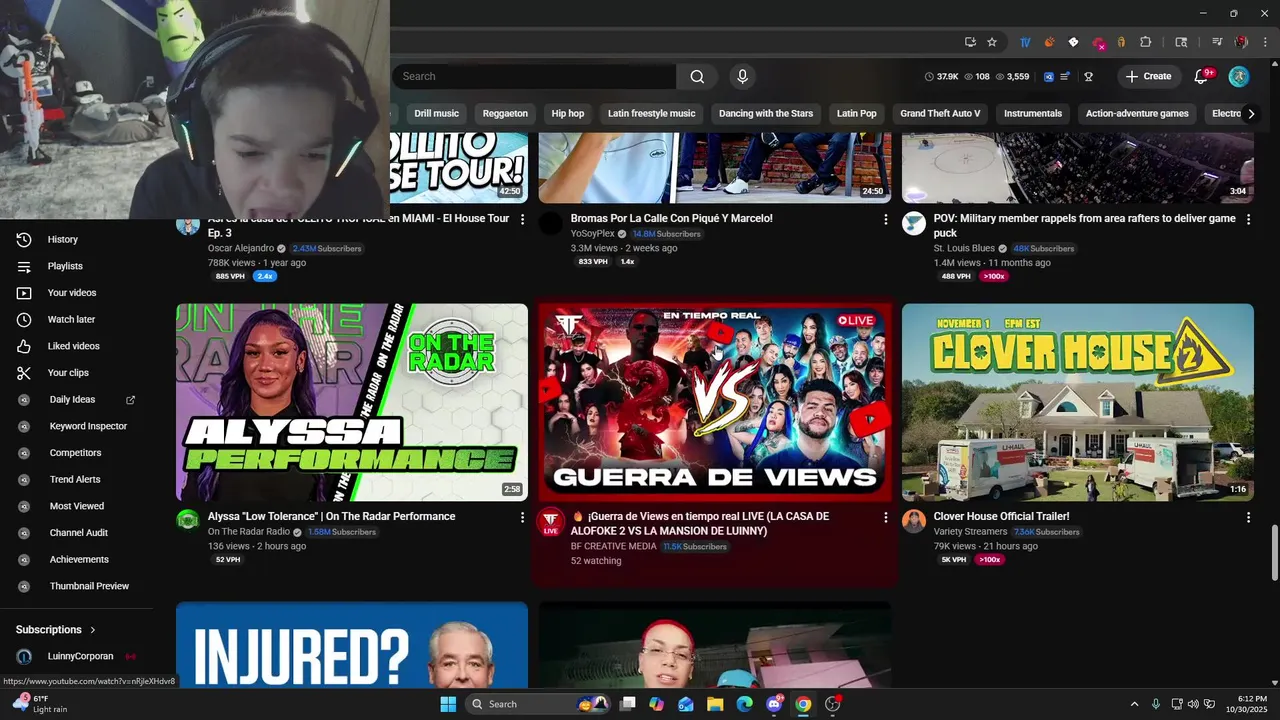
Task: Click the vidIQ trophy icon
Action: (x=1088, y=76)
